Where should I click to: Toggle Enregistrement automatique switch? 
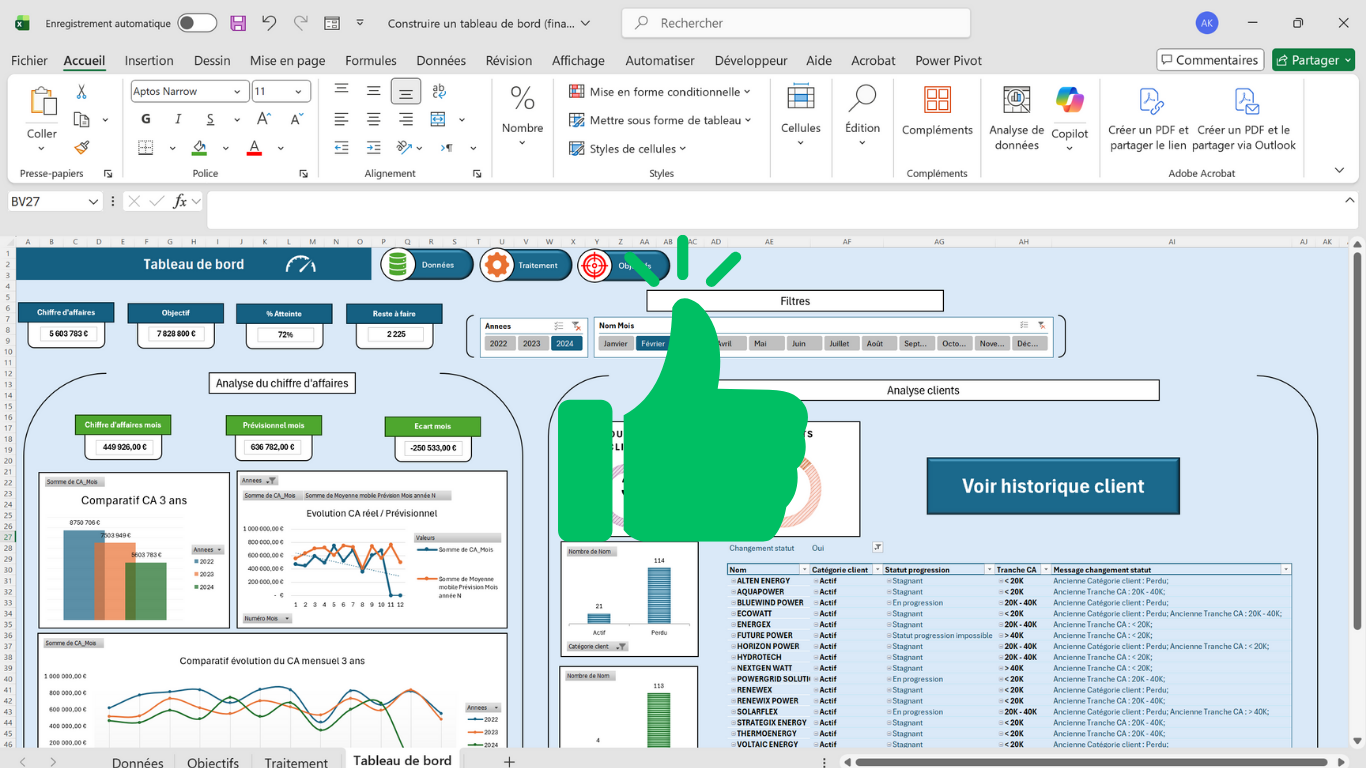tap(197, 23)
